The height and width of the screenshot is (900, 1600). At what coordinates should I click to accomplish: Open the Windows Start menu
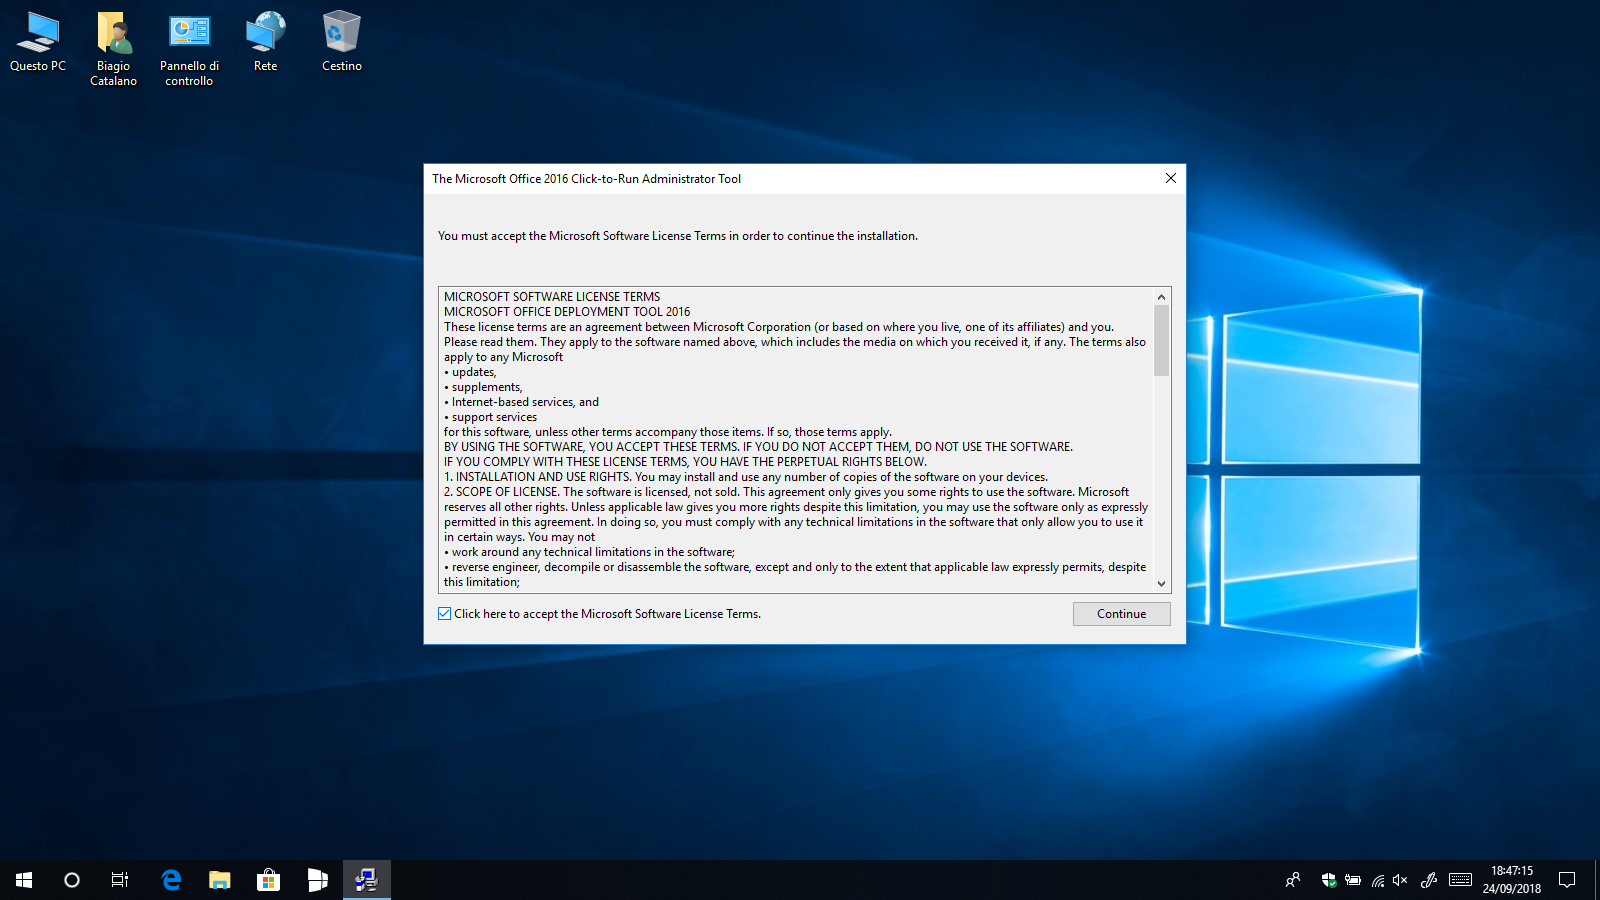(x=24, y=880)
